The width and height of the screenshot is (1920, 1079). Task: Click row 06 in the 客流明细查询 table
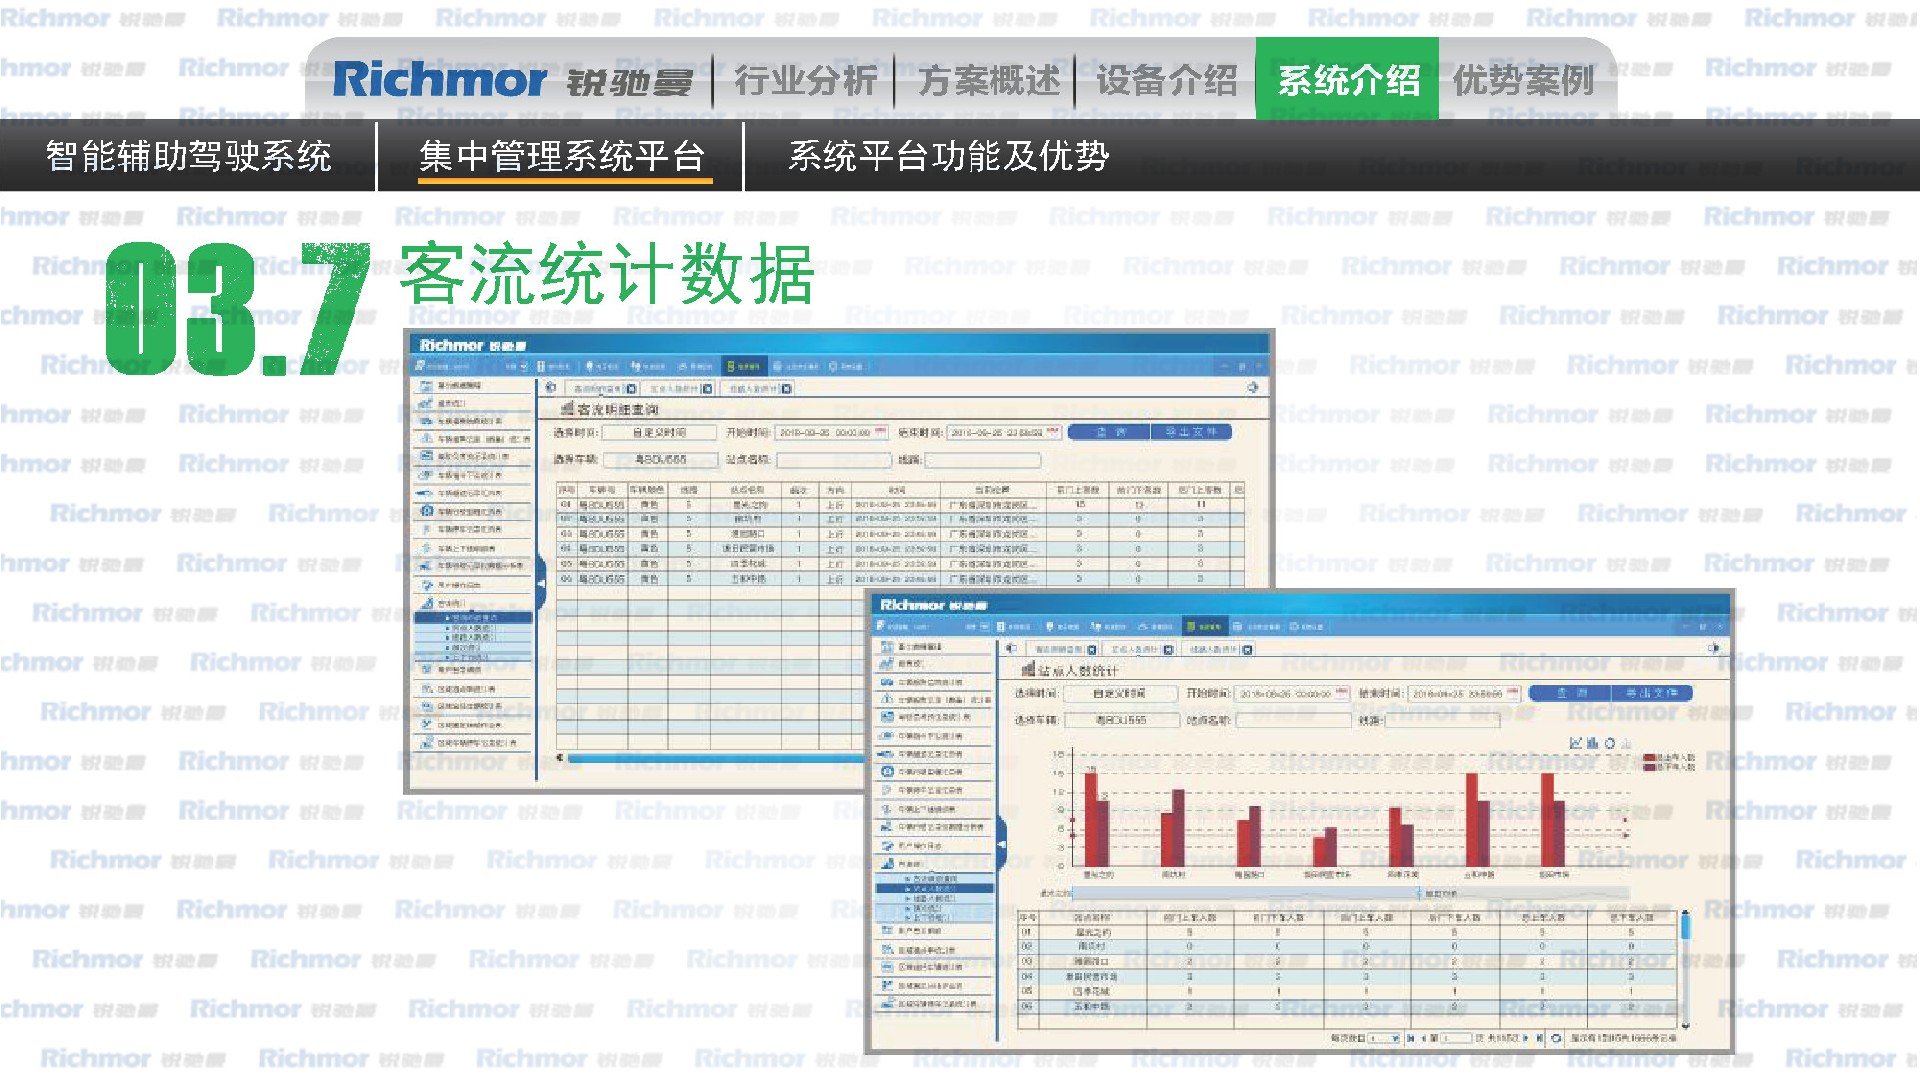pos(900,579)
